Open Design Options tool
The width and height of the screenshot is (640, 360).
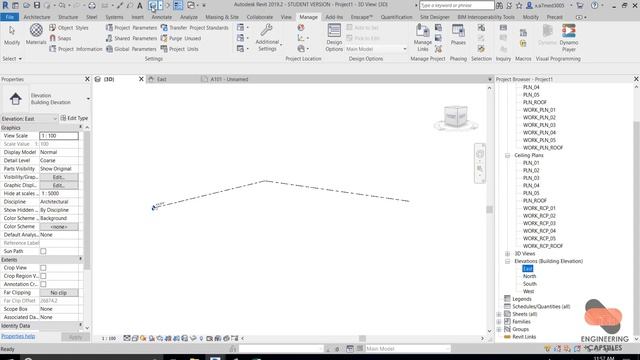click(x=334, y=37)
